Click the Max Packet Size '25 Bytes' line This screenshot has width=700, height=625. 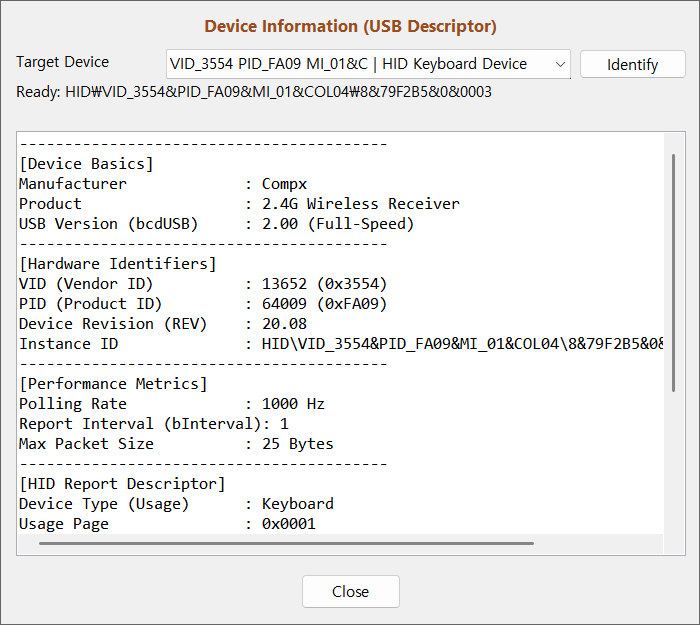pos(176,444)
